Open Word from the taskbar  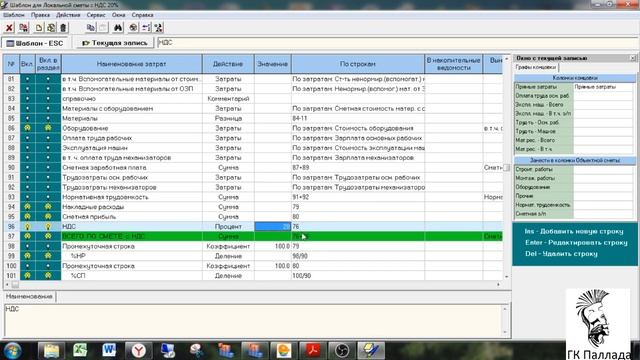109,351
